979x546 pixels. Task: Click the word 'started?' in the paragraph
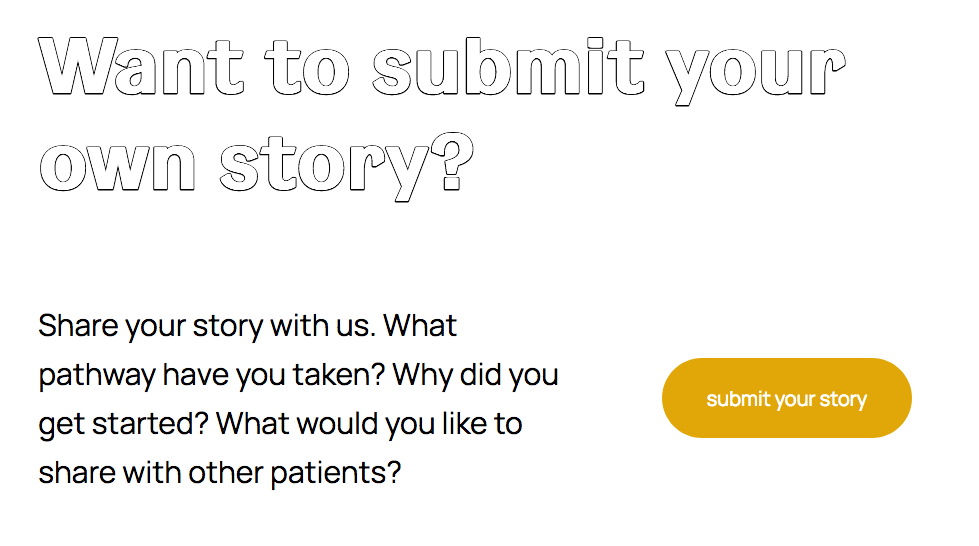(x=150, y=424)
